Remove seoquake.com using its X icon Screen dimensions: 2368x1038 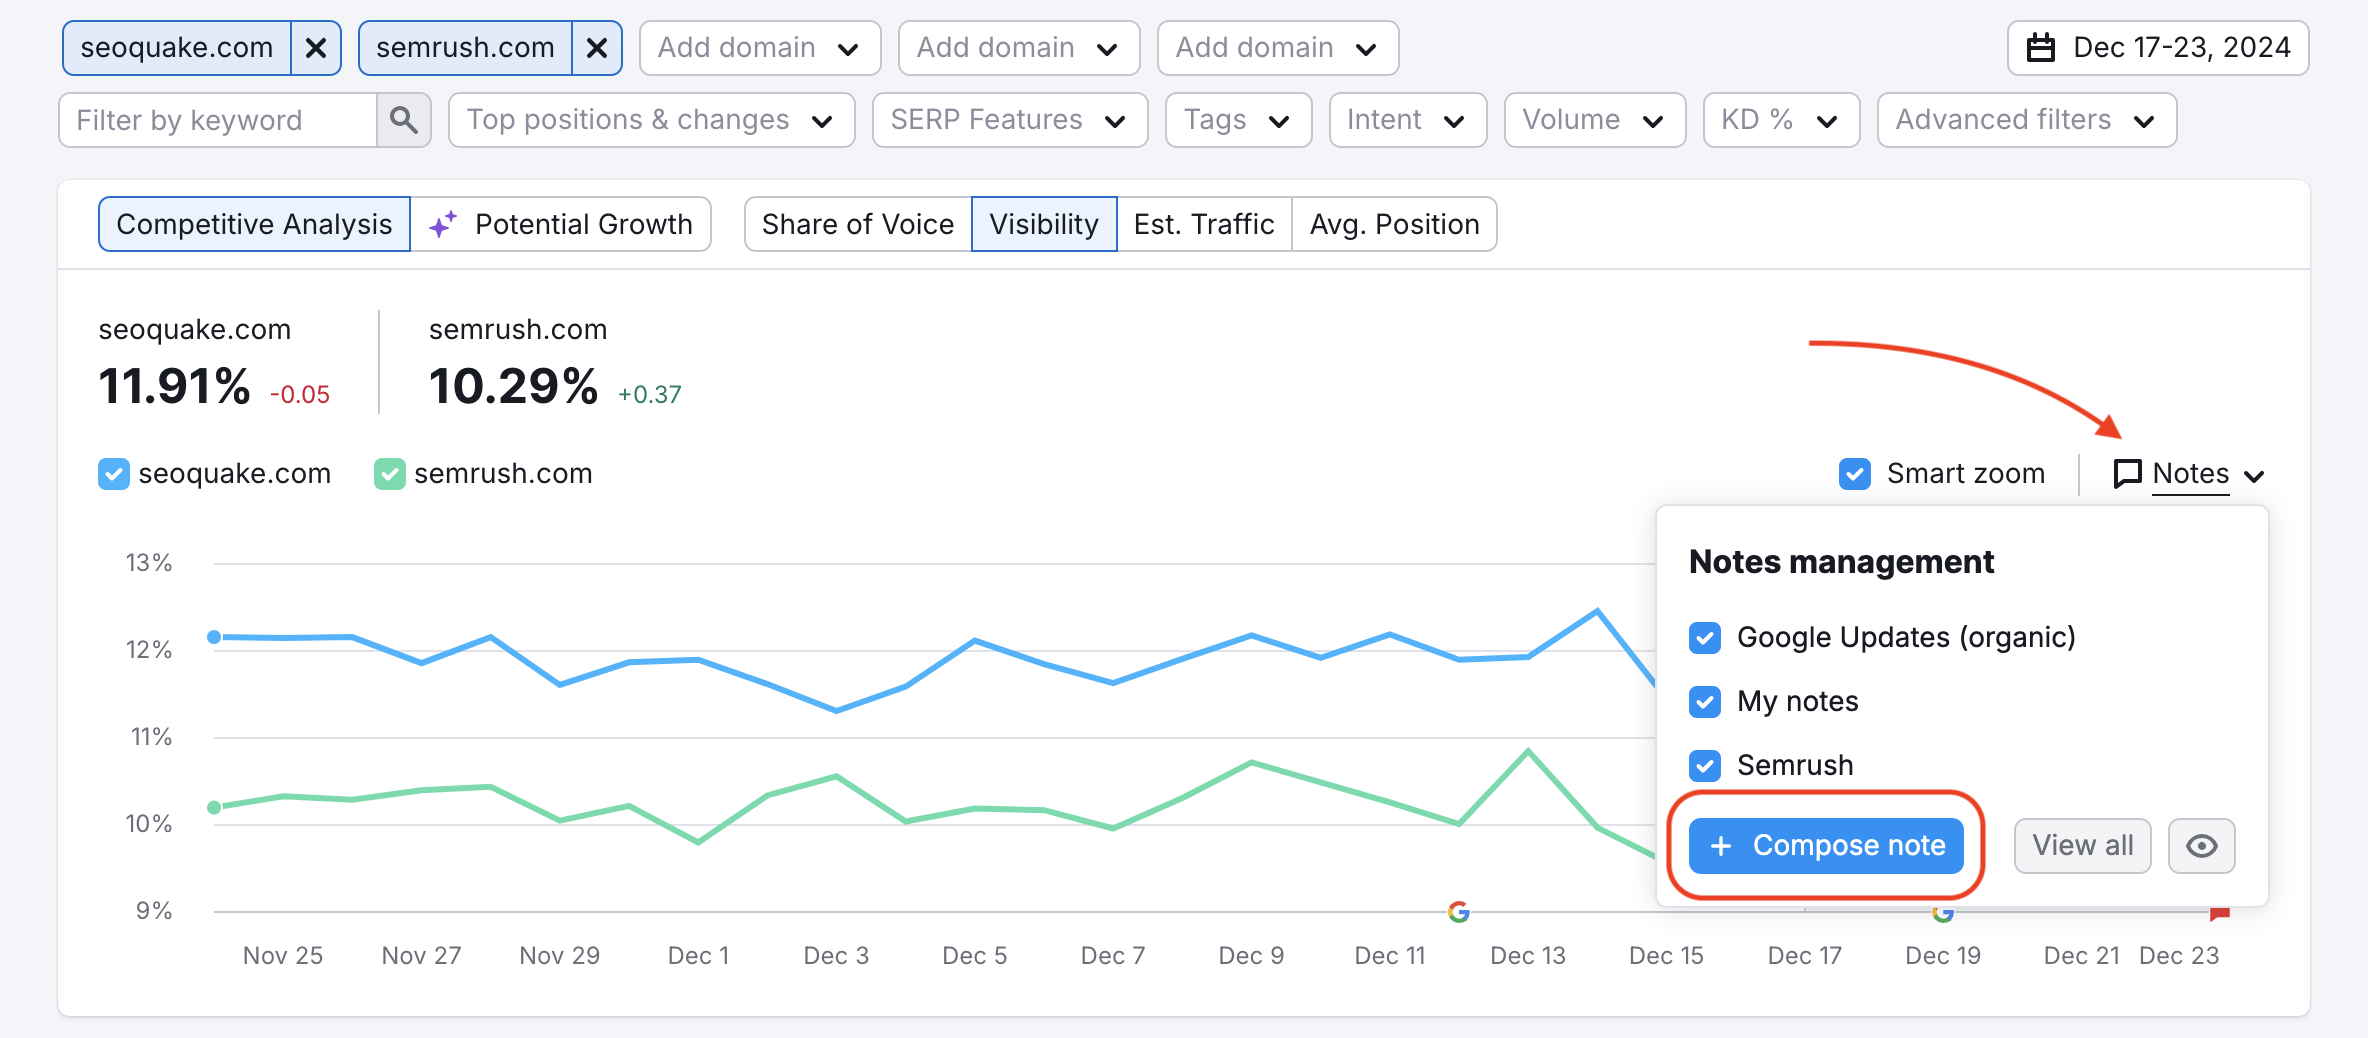click(x=316, y=47)
